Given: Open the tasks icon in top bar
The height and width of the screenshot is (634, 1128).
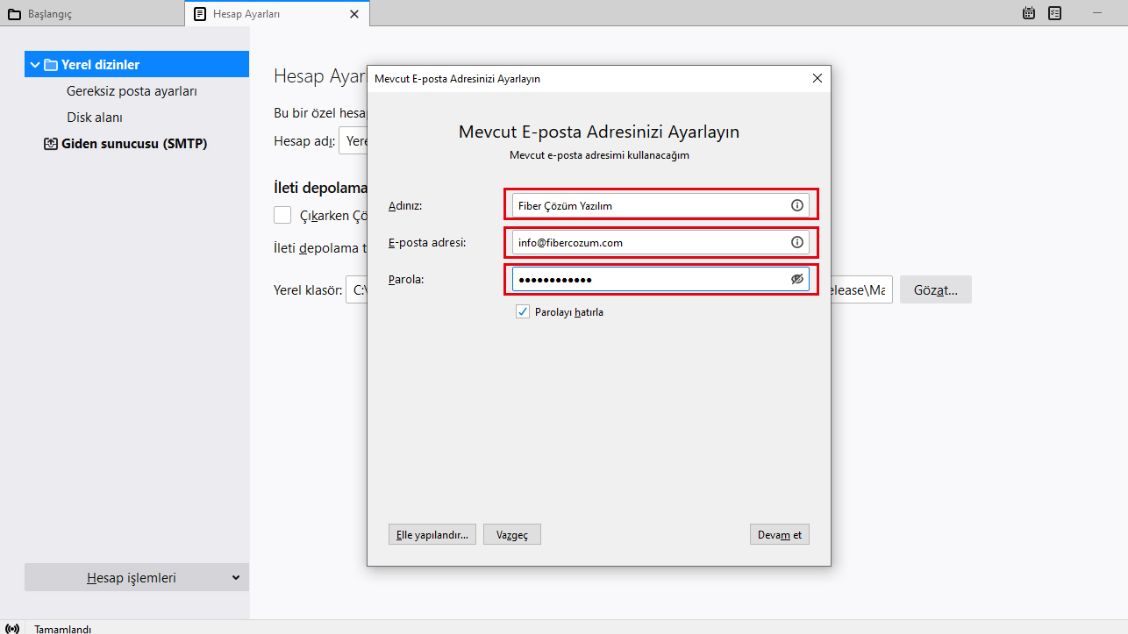Looking at the screenshot, I should point(1055,14).
